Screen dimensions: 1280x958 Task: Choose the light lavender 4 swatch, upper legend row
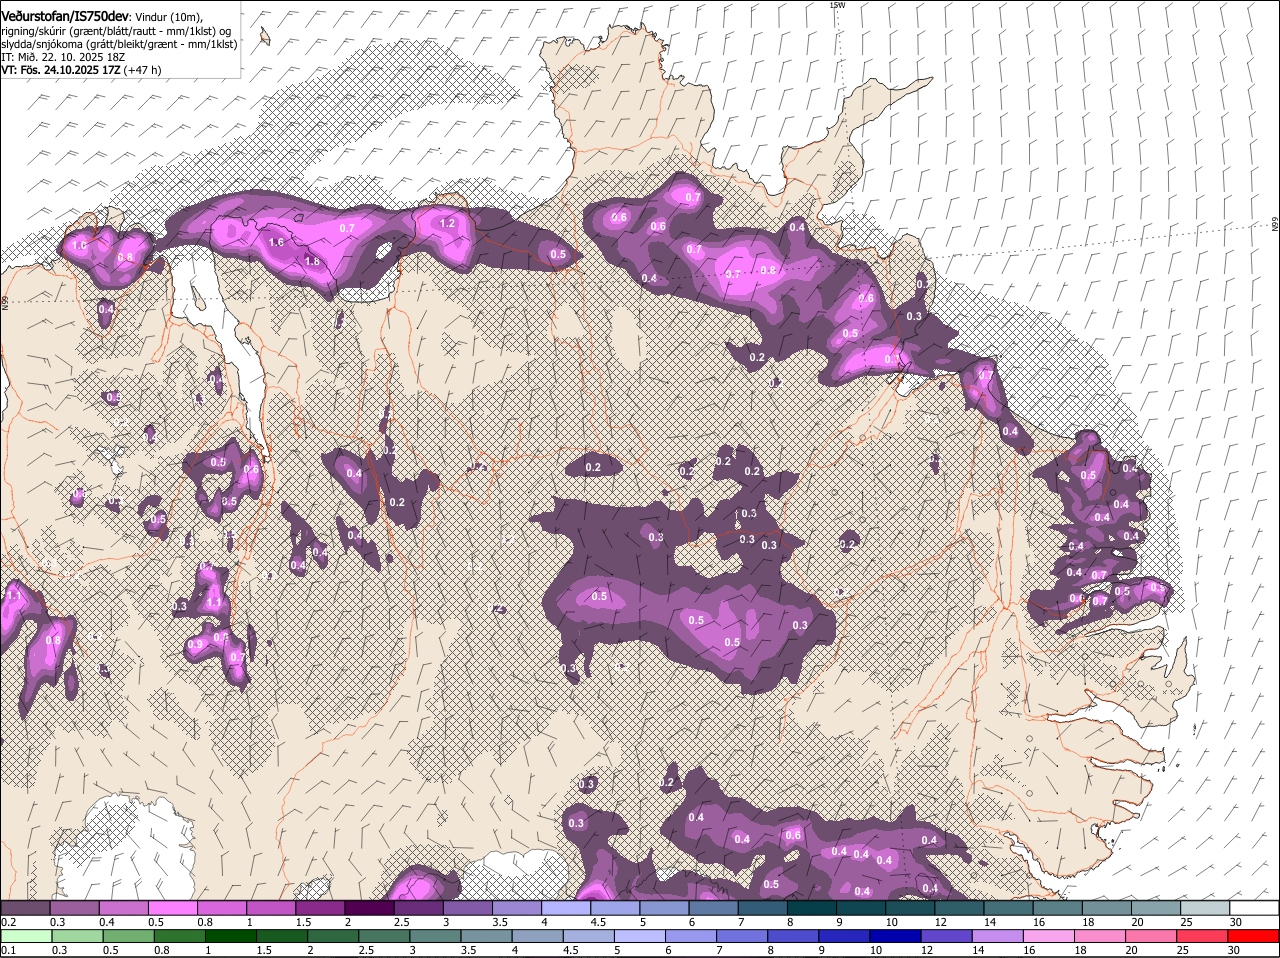click(566, 908)
